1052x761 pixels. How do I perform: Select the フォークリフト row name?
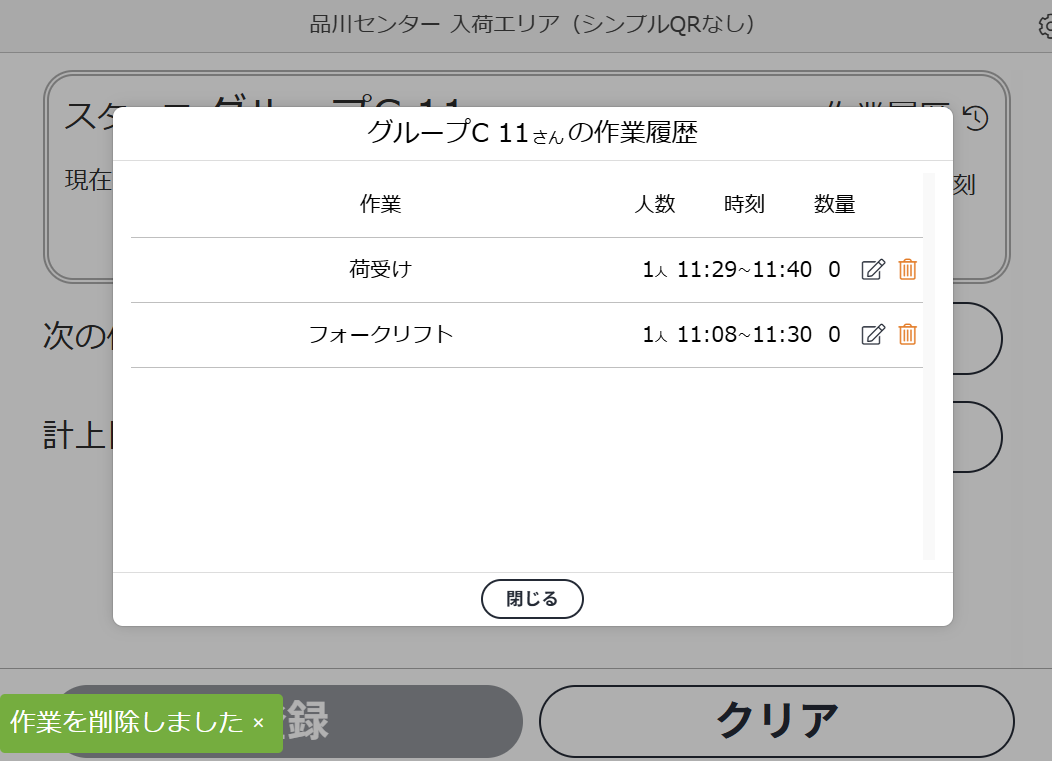tap(380, 335)
